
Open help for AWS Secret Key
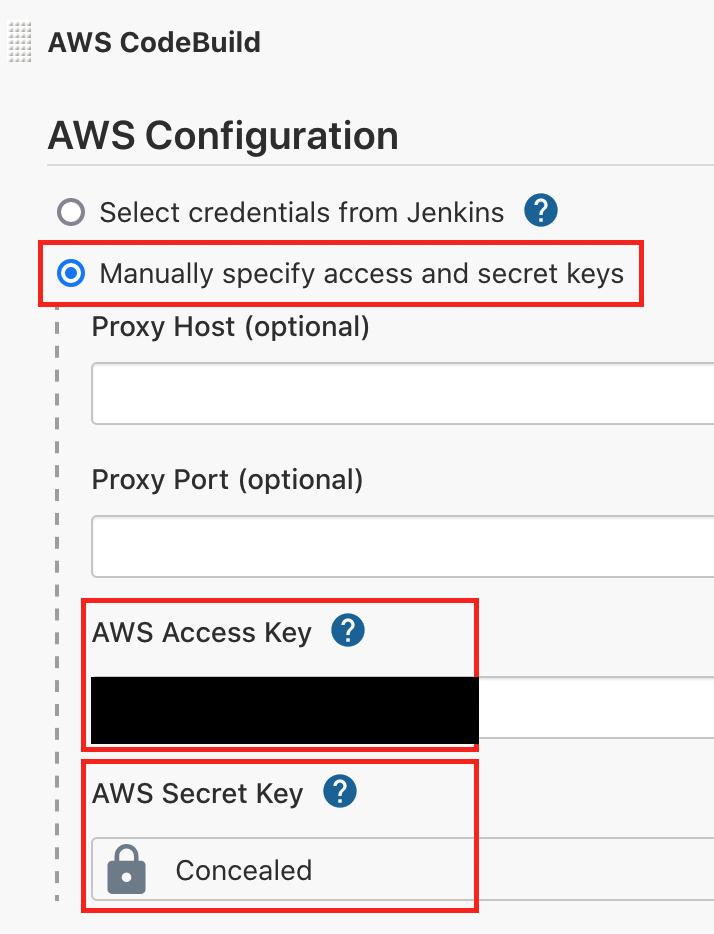(340, 792)
